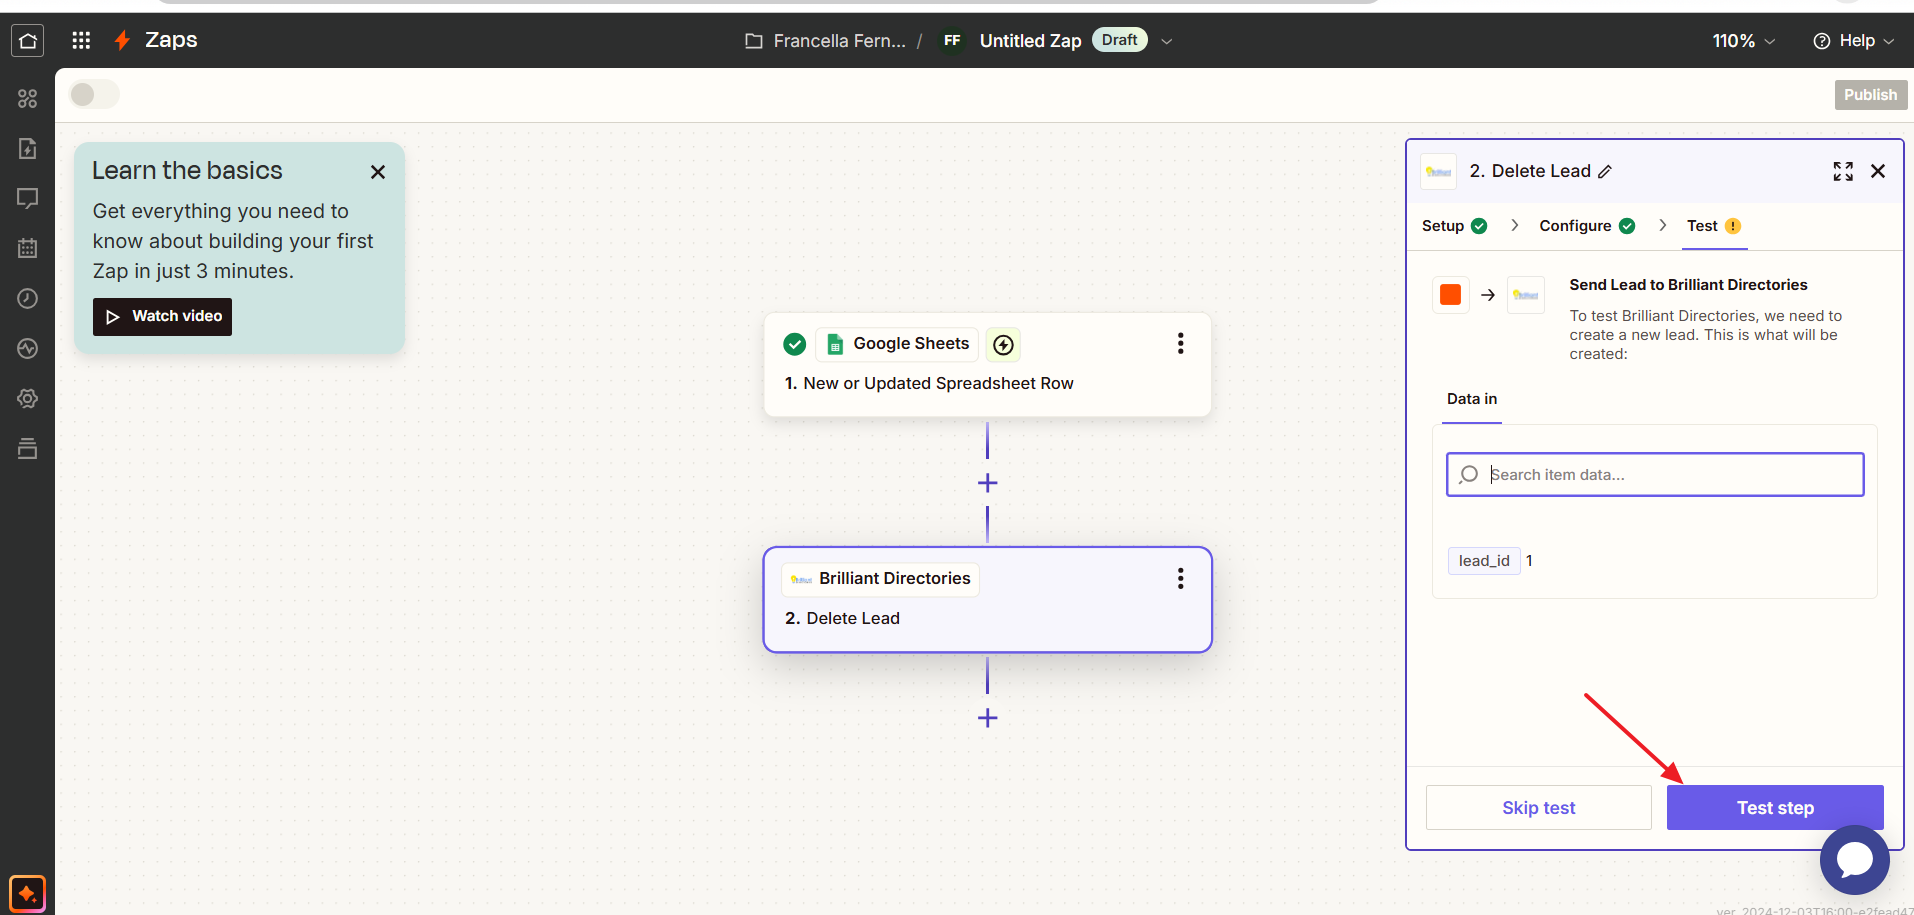This screenshot has width=1914, height=915.
Task: Select the Google Sheets trigger step card
Action: coord(987,365)
